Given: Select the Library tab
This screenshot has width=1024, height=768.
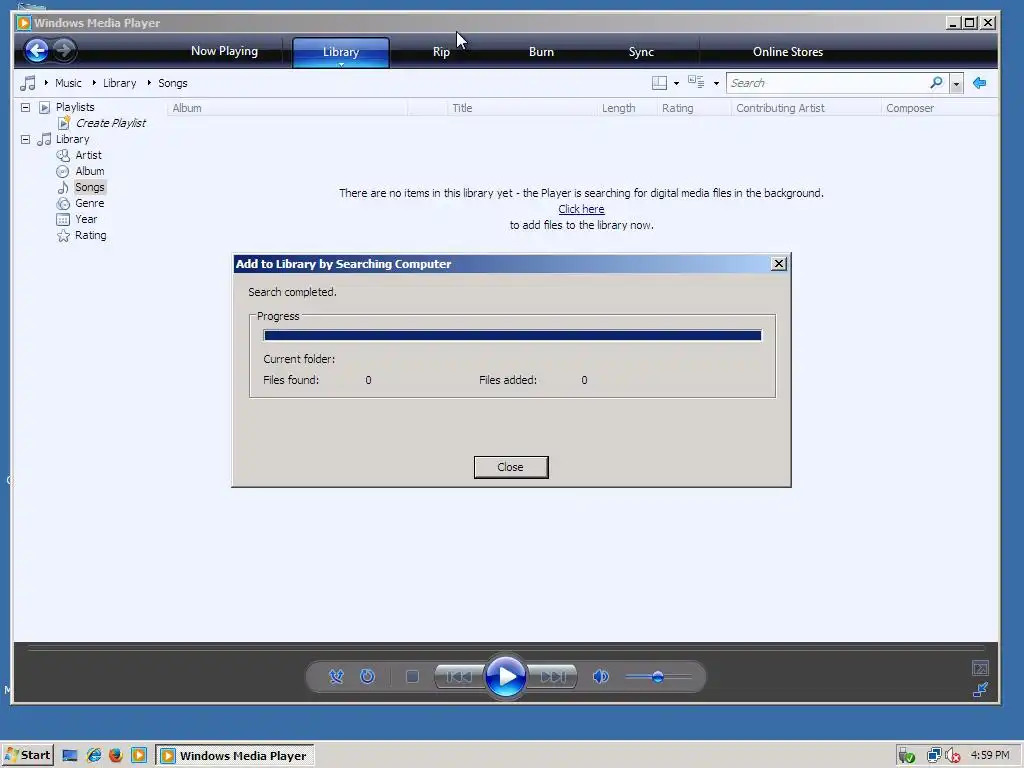Looking at the screenshot, I should (x=340, y=51).
